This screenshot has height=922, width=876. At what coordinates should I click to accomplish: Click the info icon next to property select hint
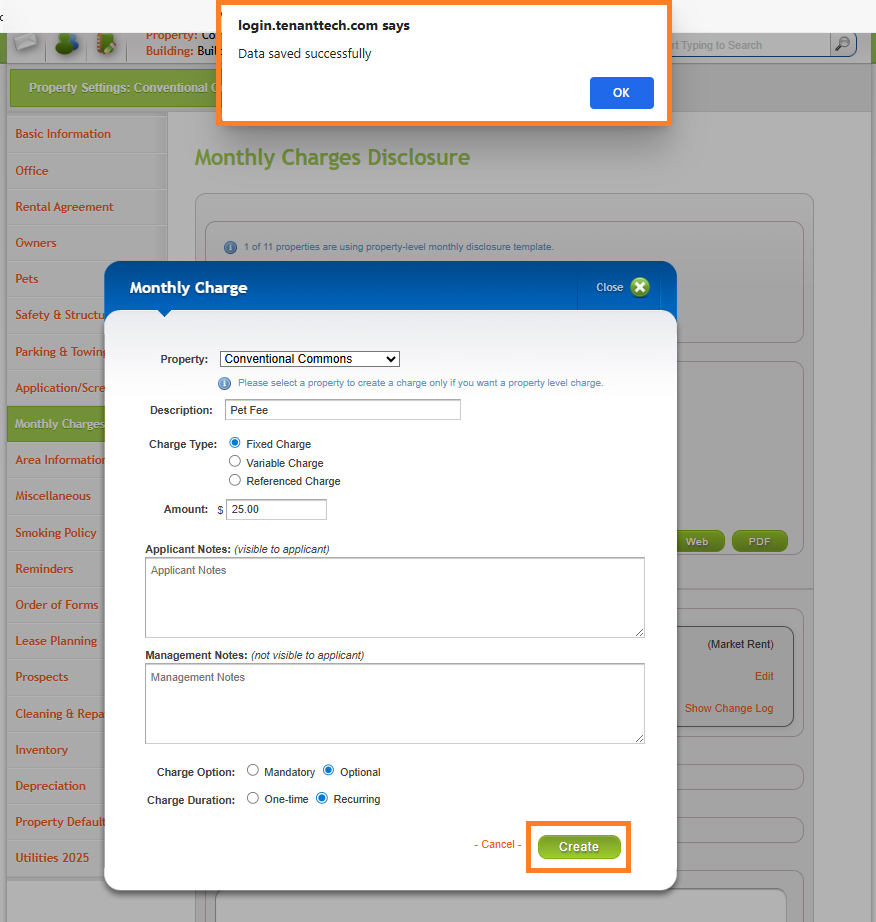(x=225, y=383)
